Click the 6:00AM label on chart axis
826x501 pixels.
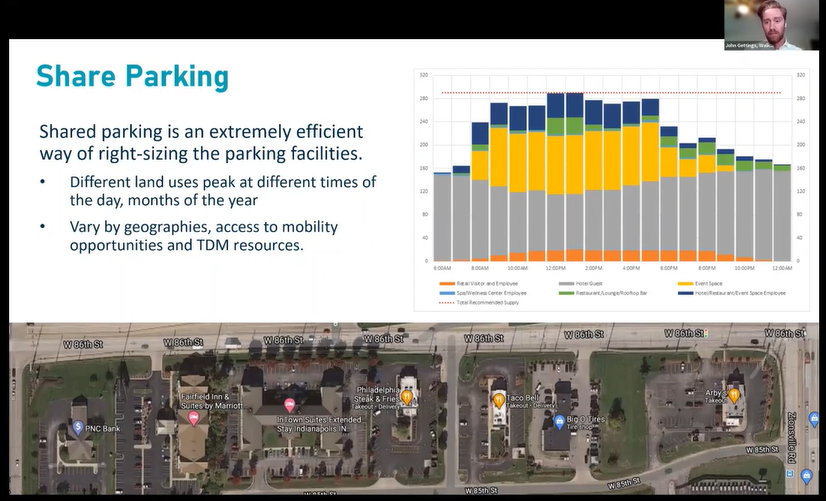click(x=442, y=269)
